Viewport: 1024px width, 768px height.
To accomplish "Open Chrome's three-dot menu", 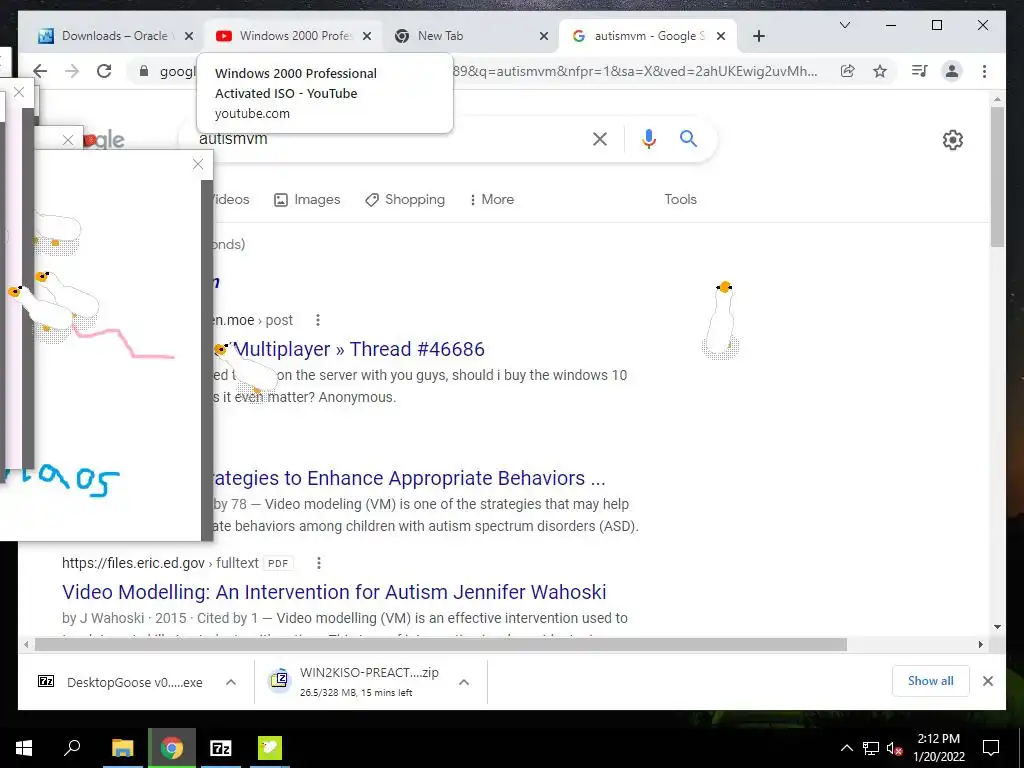I will (984, 71).
